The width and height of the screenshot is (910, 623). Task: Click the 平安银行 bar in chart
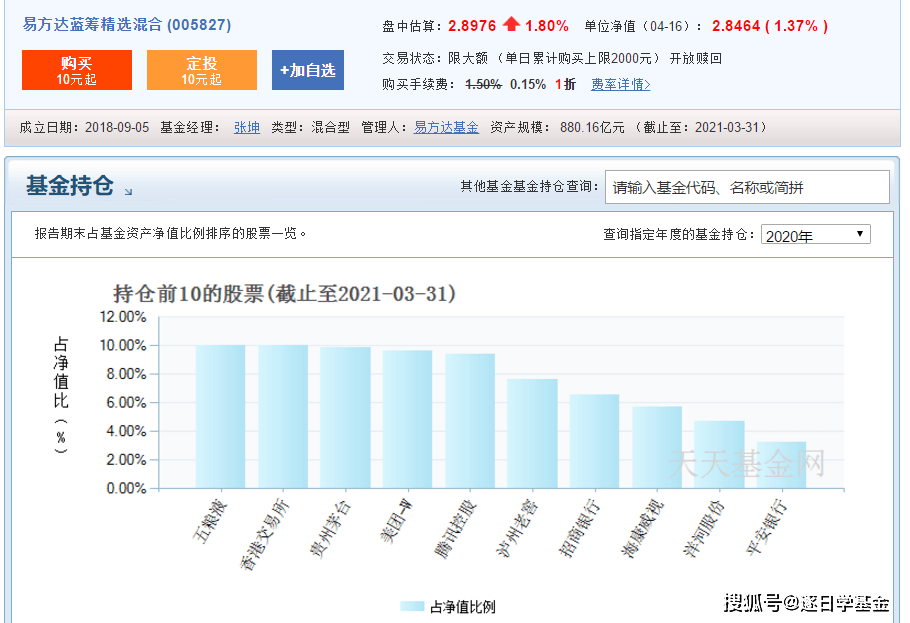[x=781, y=465]
